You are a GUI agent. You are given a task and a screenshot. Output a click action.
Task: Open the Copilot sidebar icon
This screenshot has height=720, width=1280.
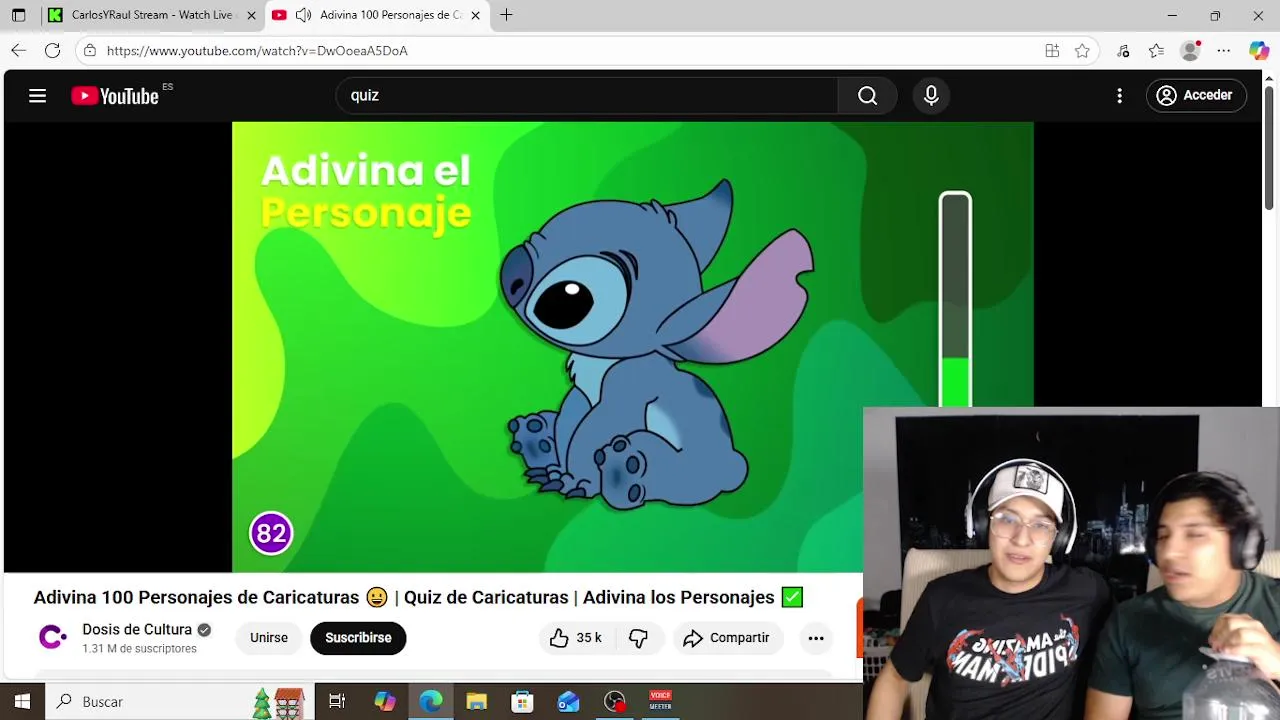1259,50
